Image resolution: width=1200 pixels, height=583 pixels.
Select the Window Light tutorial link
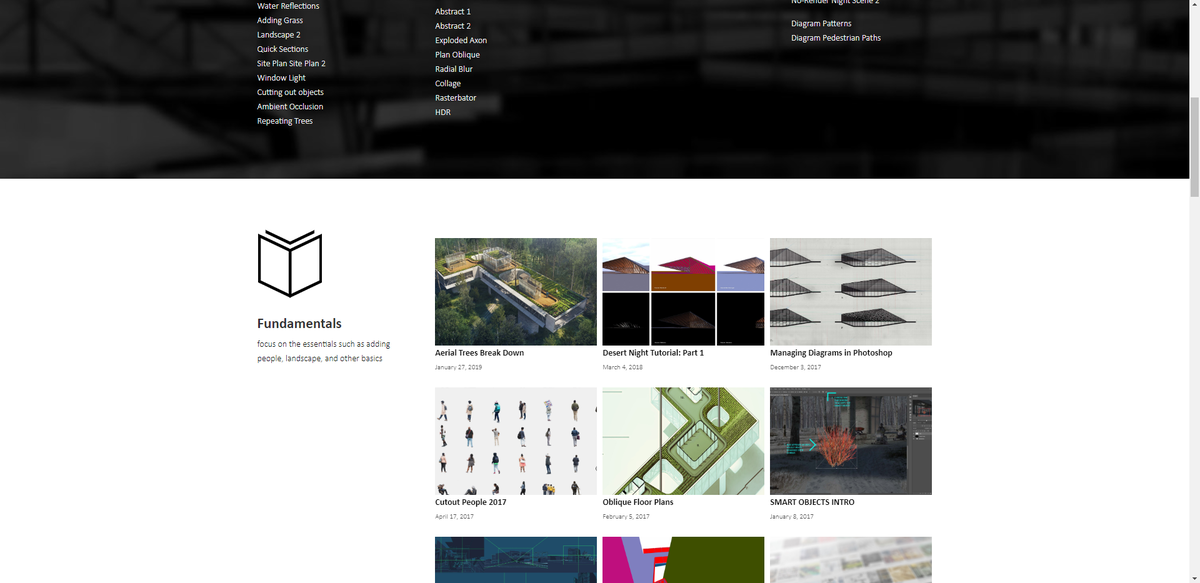coord(281,78)
